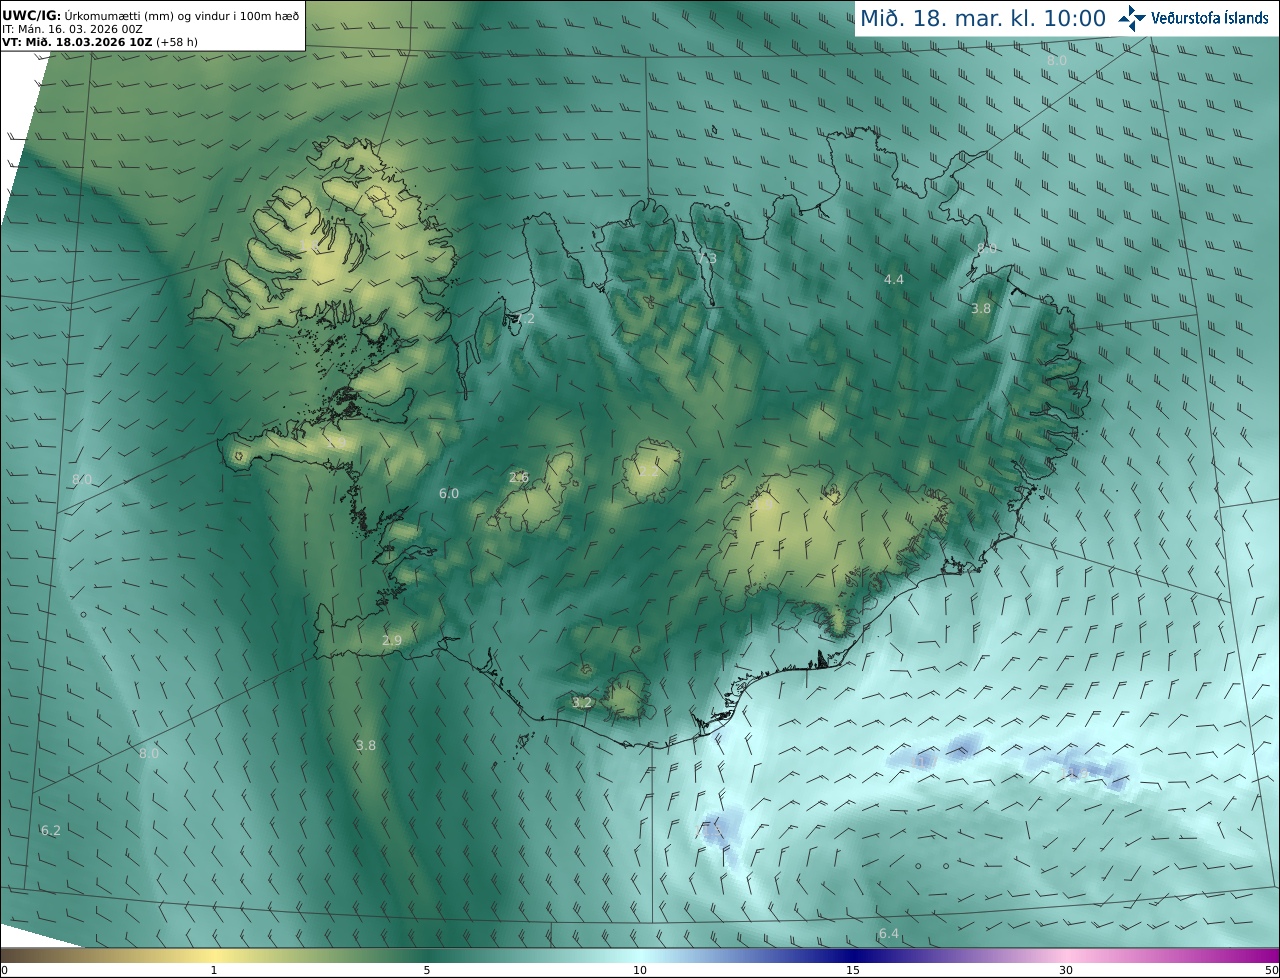This screenshot has height=978, width=1280.
Task: Click colorbar tick label 10
Action: point(640,970)
